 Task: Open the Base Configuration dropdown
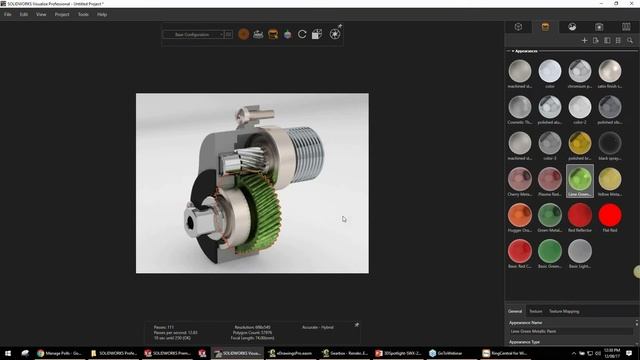click(193, 35)
